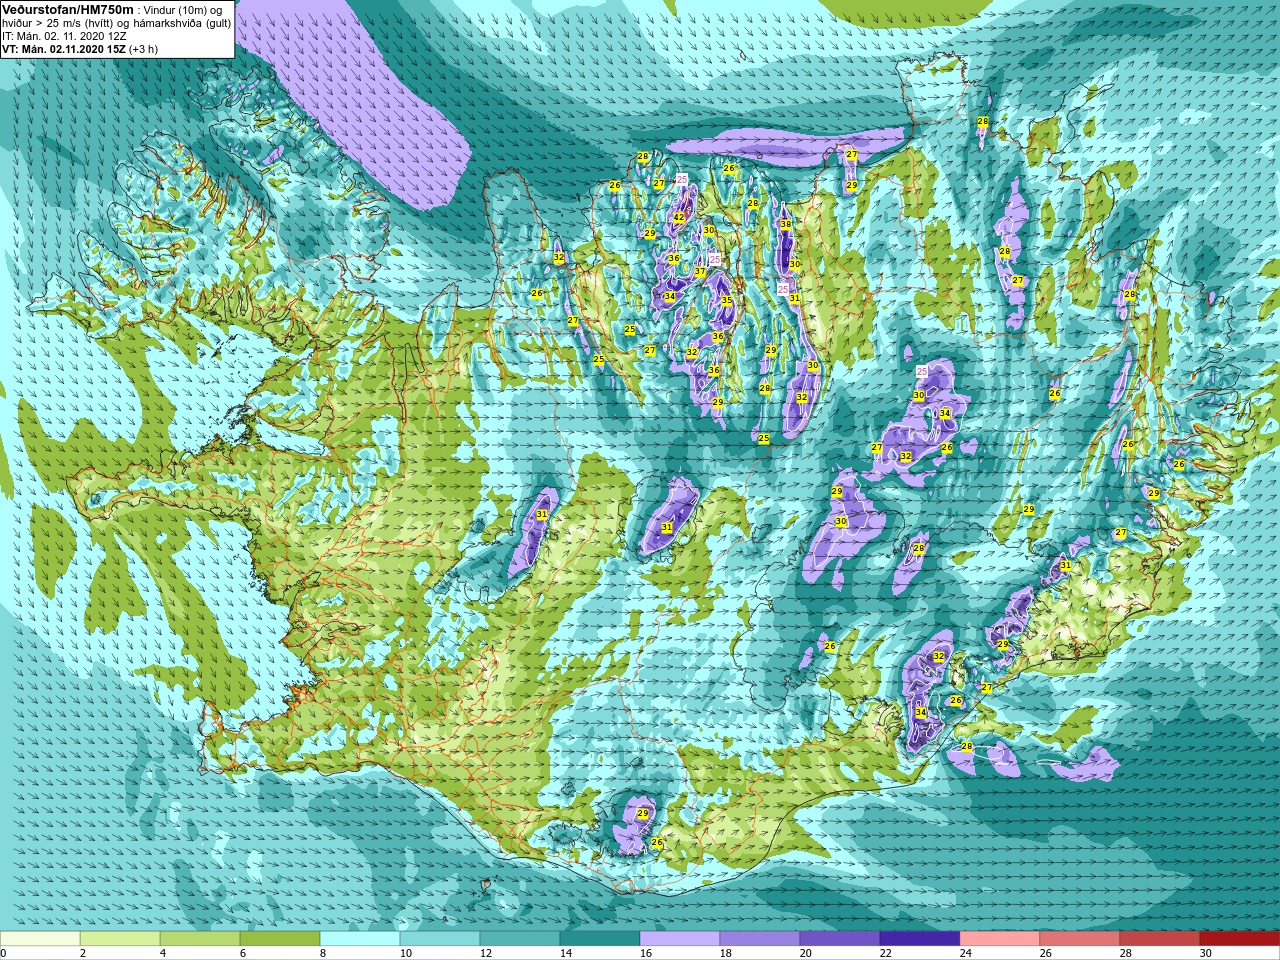This screenshot has width=1280, height=960.
Task: Select the light green 2–4 m/s legend swatch
Action: click(120, 939)
